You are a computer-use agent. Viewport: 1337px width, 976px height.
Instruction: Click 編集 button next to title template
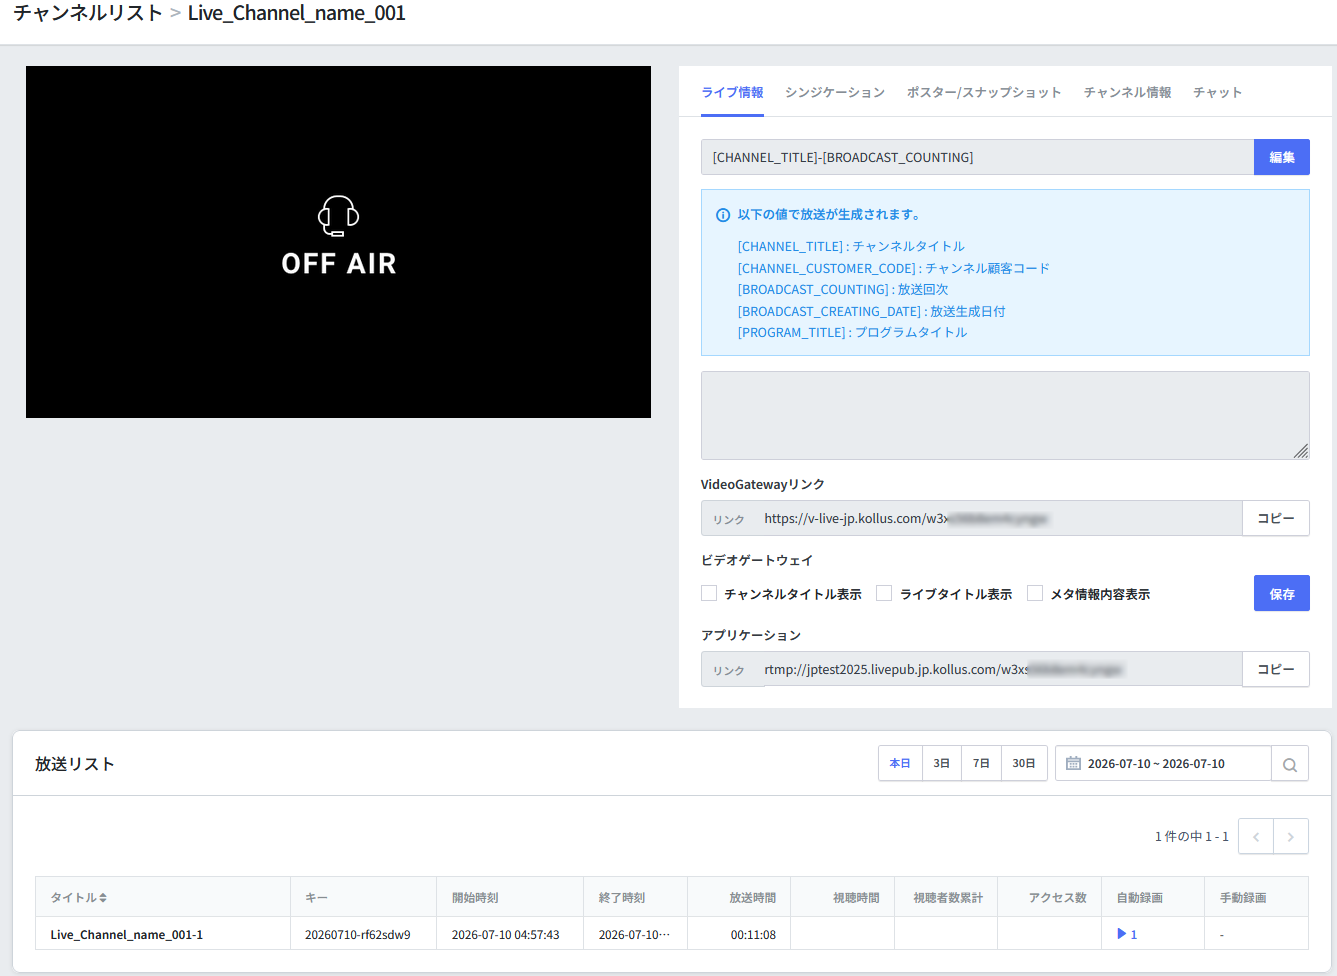click(1282, 157)
